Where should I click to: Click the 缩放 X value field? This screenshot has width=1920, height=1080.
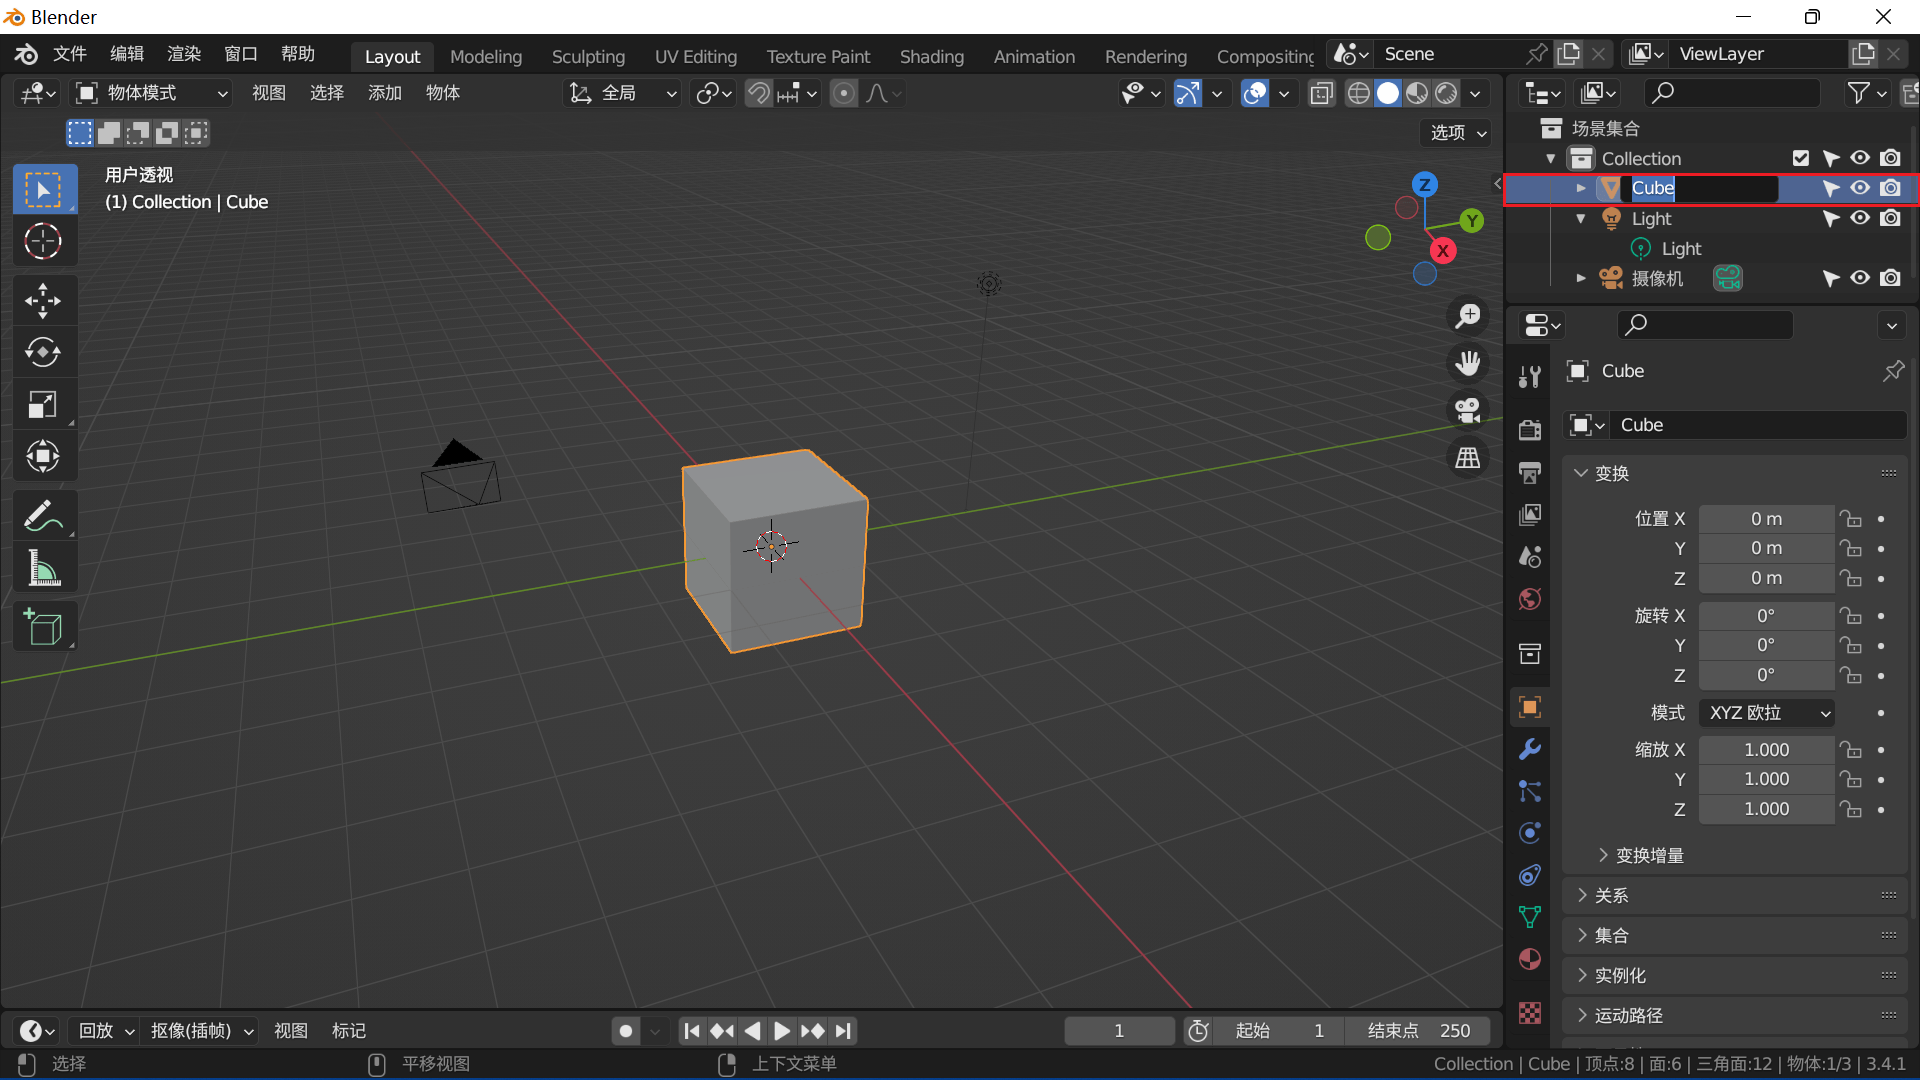pyautogui.click(x=1766, y=750)
